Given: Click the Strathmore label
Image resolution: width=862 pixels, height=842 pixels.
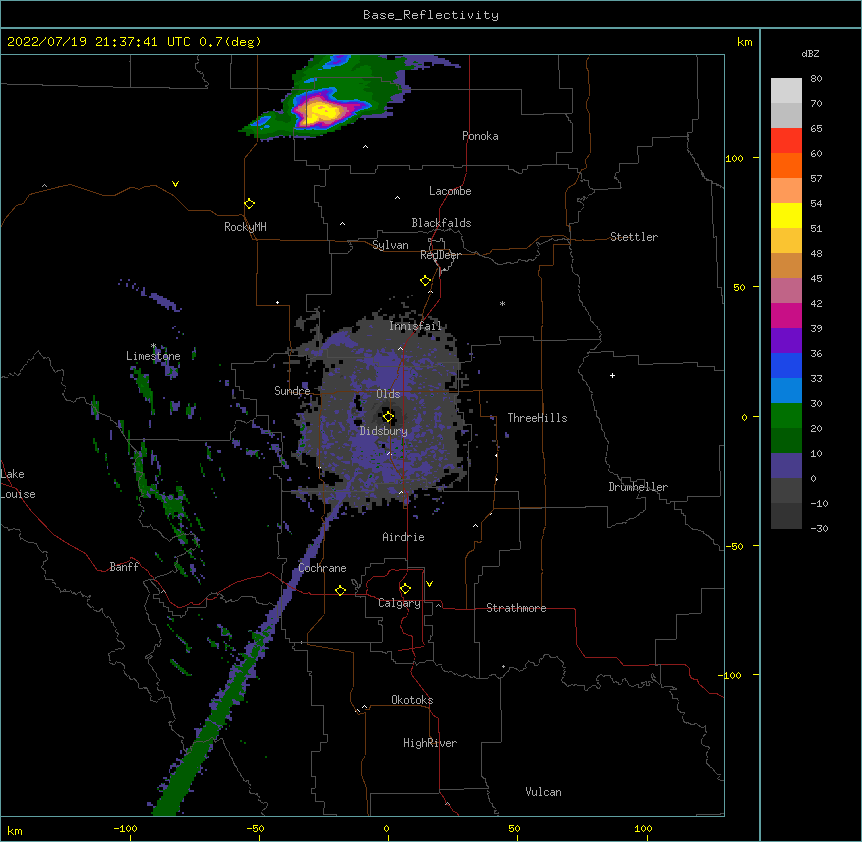Looking at the screenshot, I should (x=516, y=608).
